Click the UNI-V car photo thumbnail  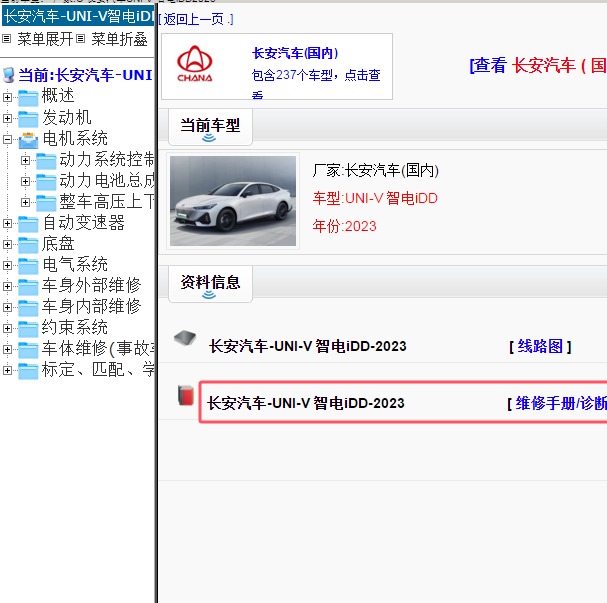point(233,201)
